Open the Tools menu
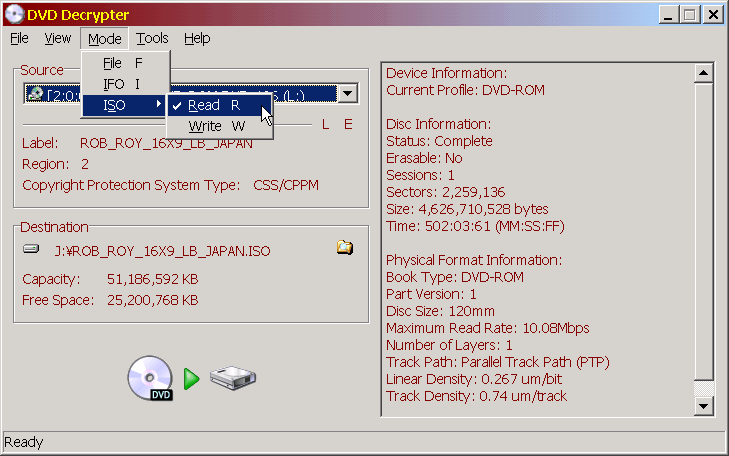 tap(153, 38)
